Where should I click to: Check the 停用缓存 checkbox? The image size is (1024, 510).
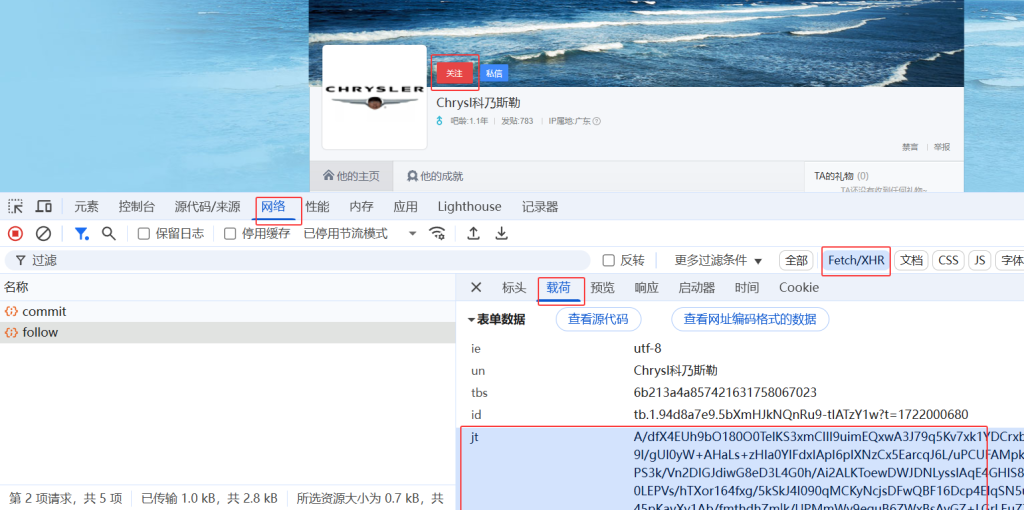point(230,234)
